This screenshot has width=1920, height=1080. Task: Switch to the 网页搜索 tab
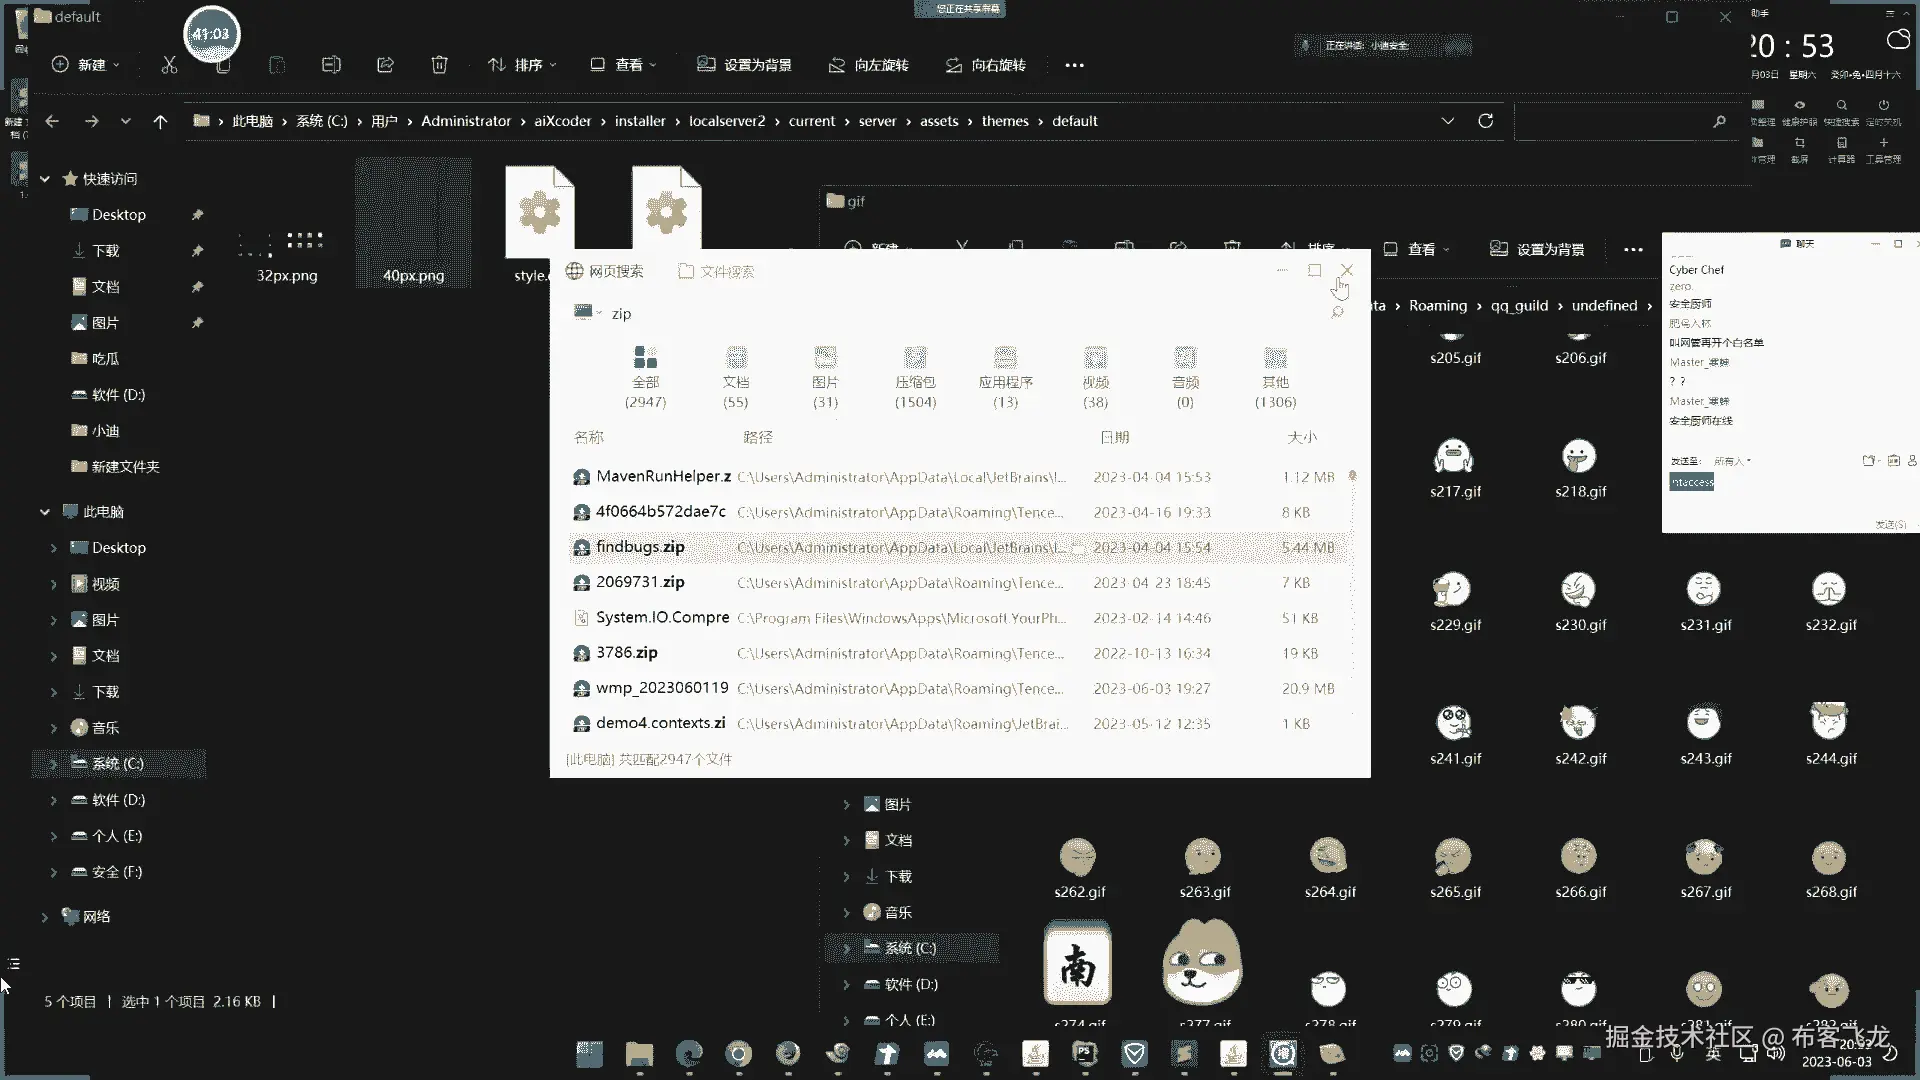click(x=606, y=271)
